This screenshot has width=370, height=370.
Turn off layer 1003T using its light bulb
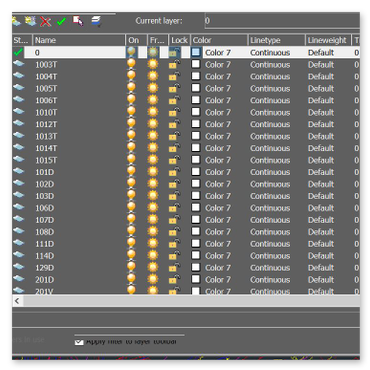tap(131, 64)
